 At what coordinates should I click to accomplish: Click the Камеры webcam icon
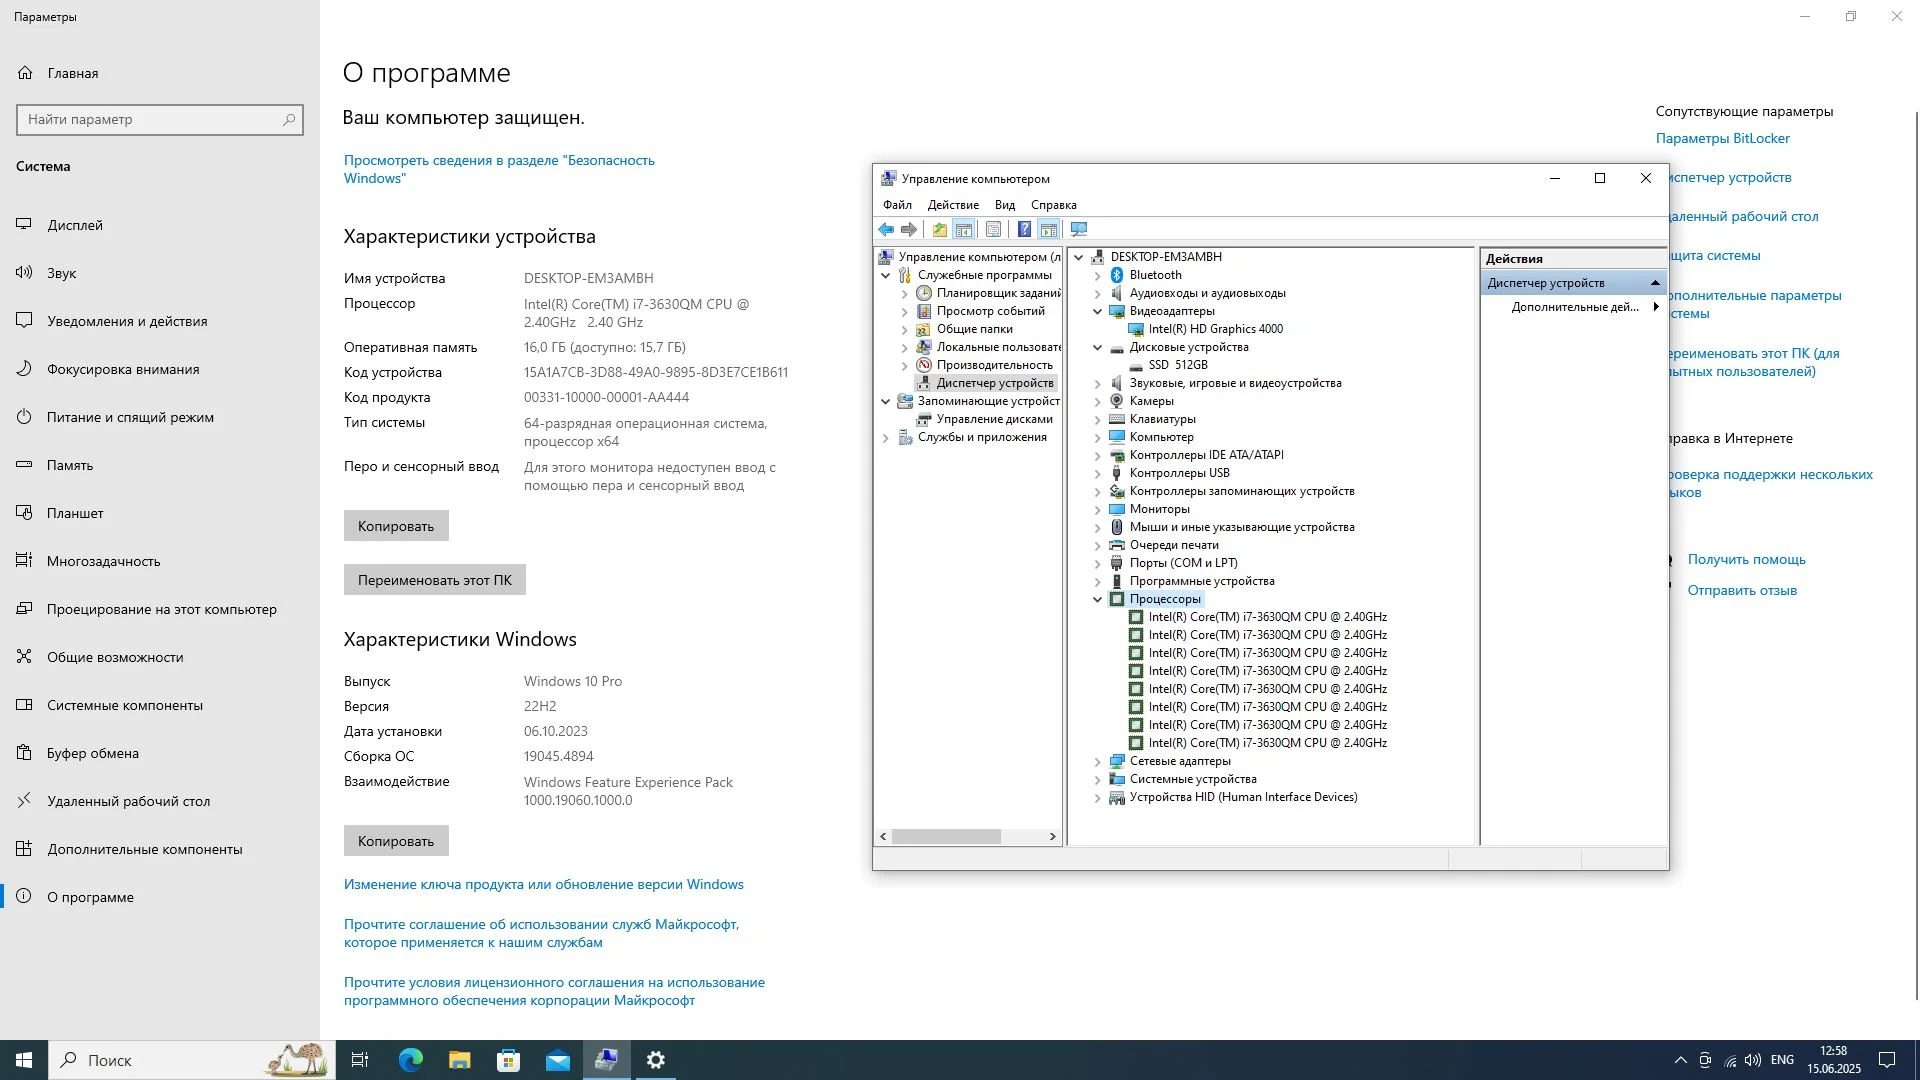point(1117,401)
